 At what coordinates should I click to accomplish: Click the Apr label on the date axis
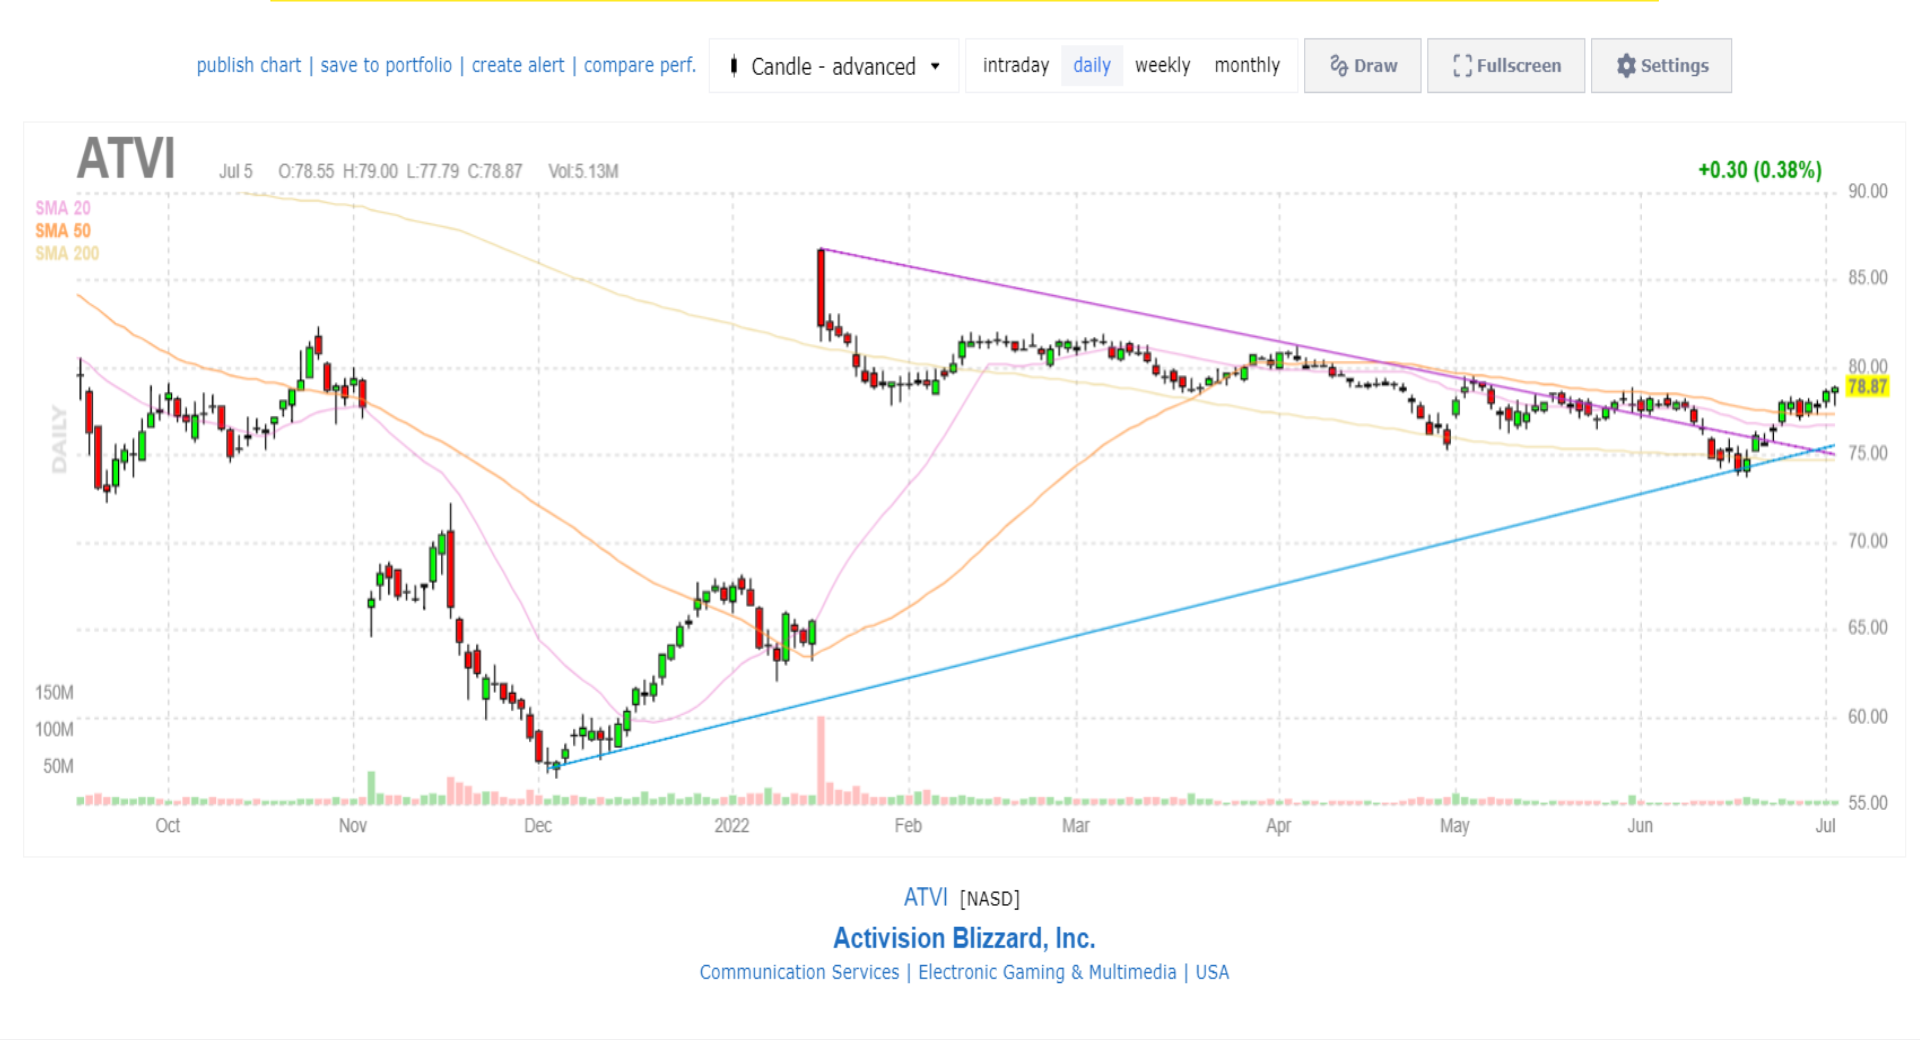tap(1278, 826)
